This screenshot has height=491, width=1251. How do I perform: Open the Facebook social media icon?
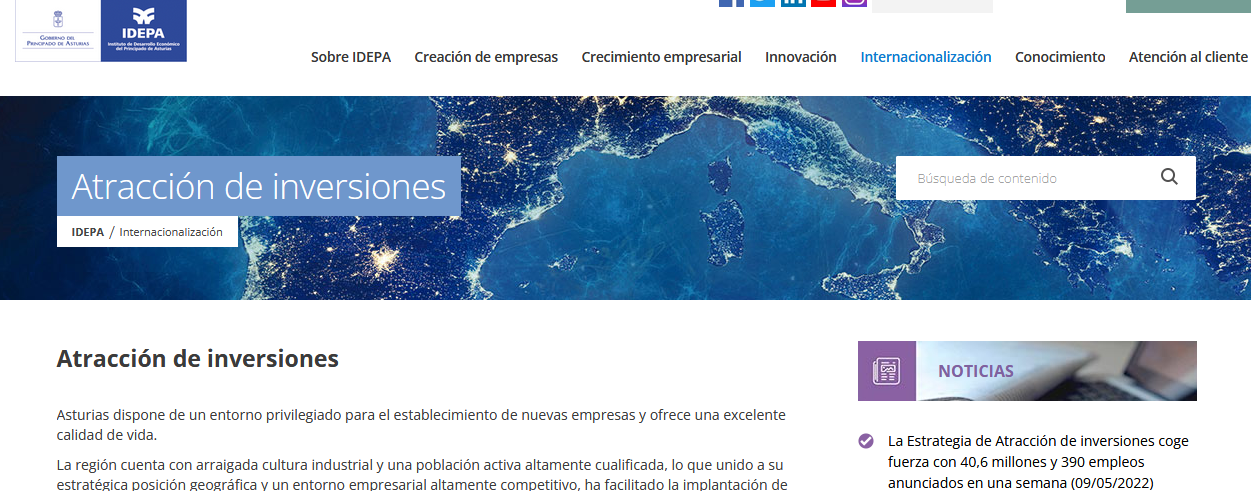(x=731, y=3)
